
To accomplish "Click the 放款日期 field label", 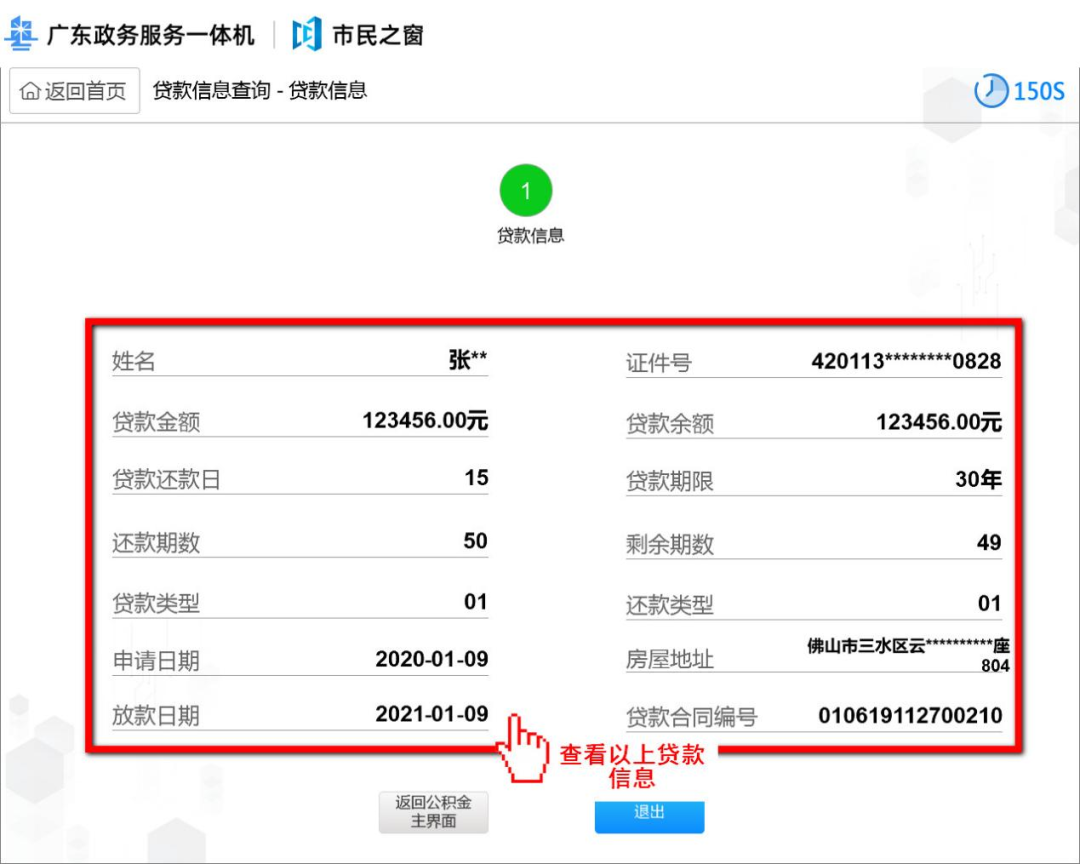I will click(156, 716).
